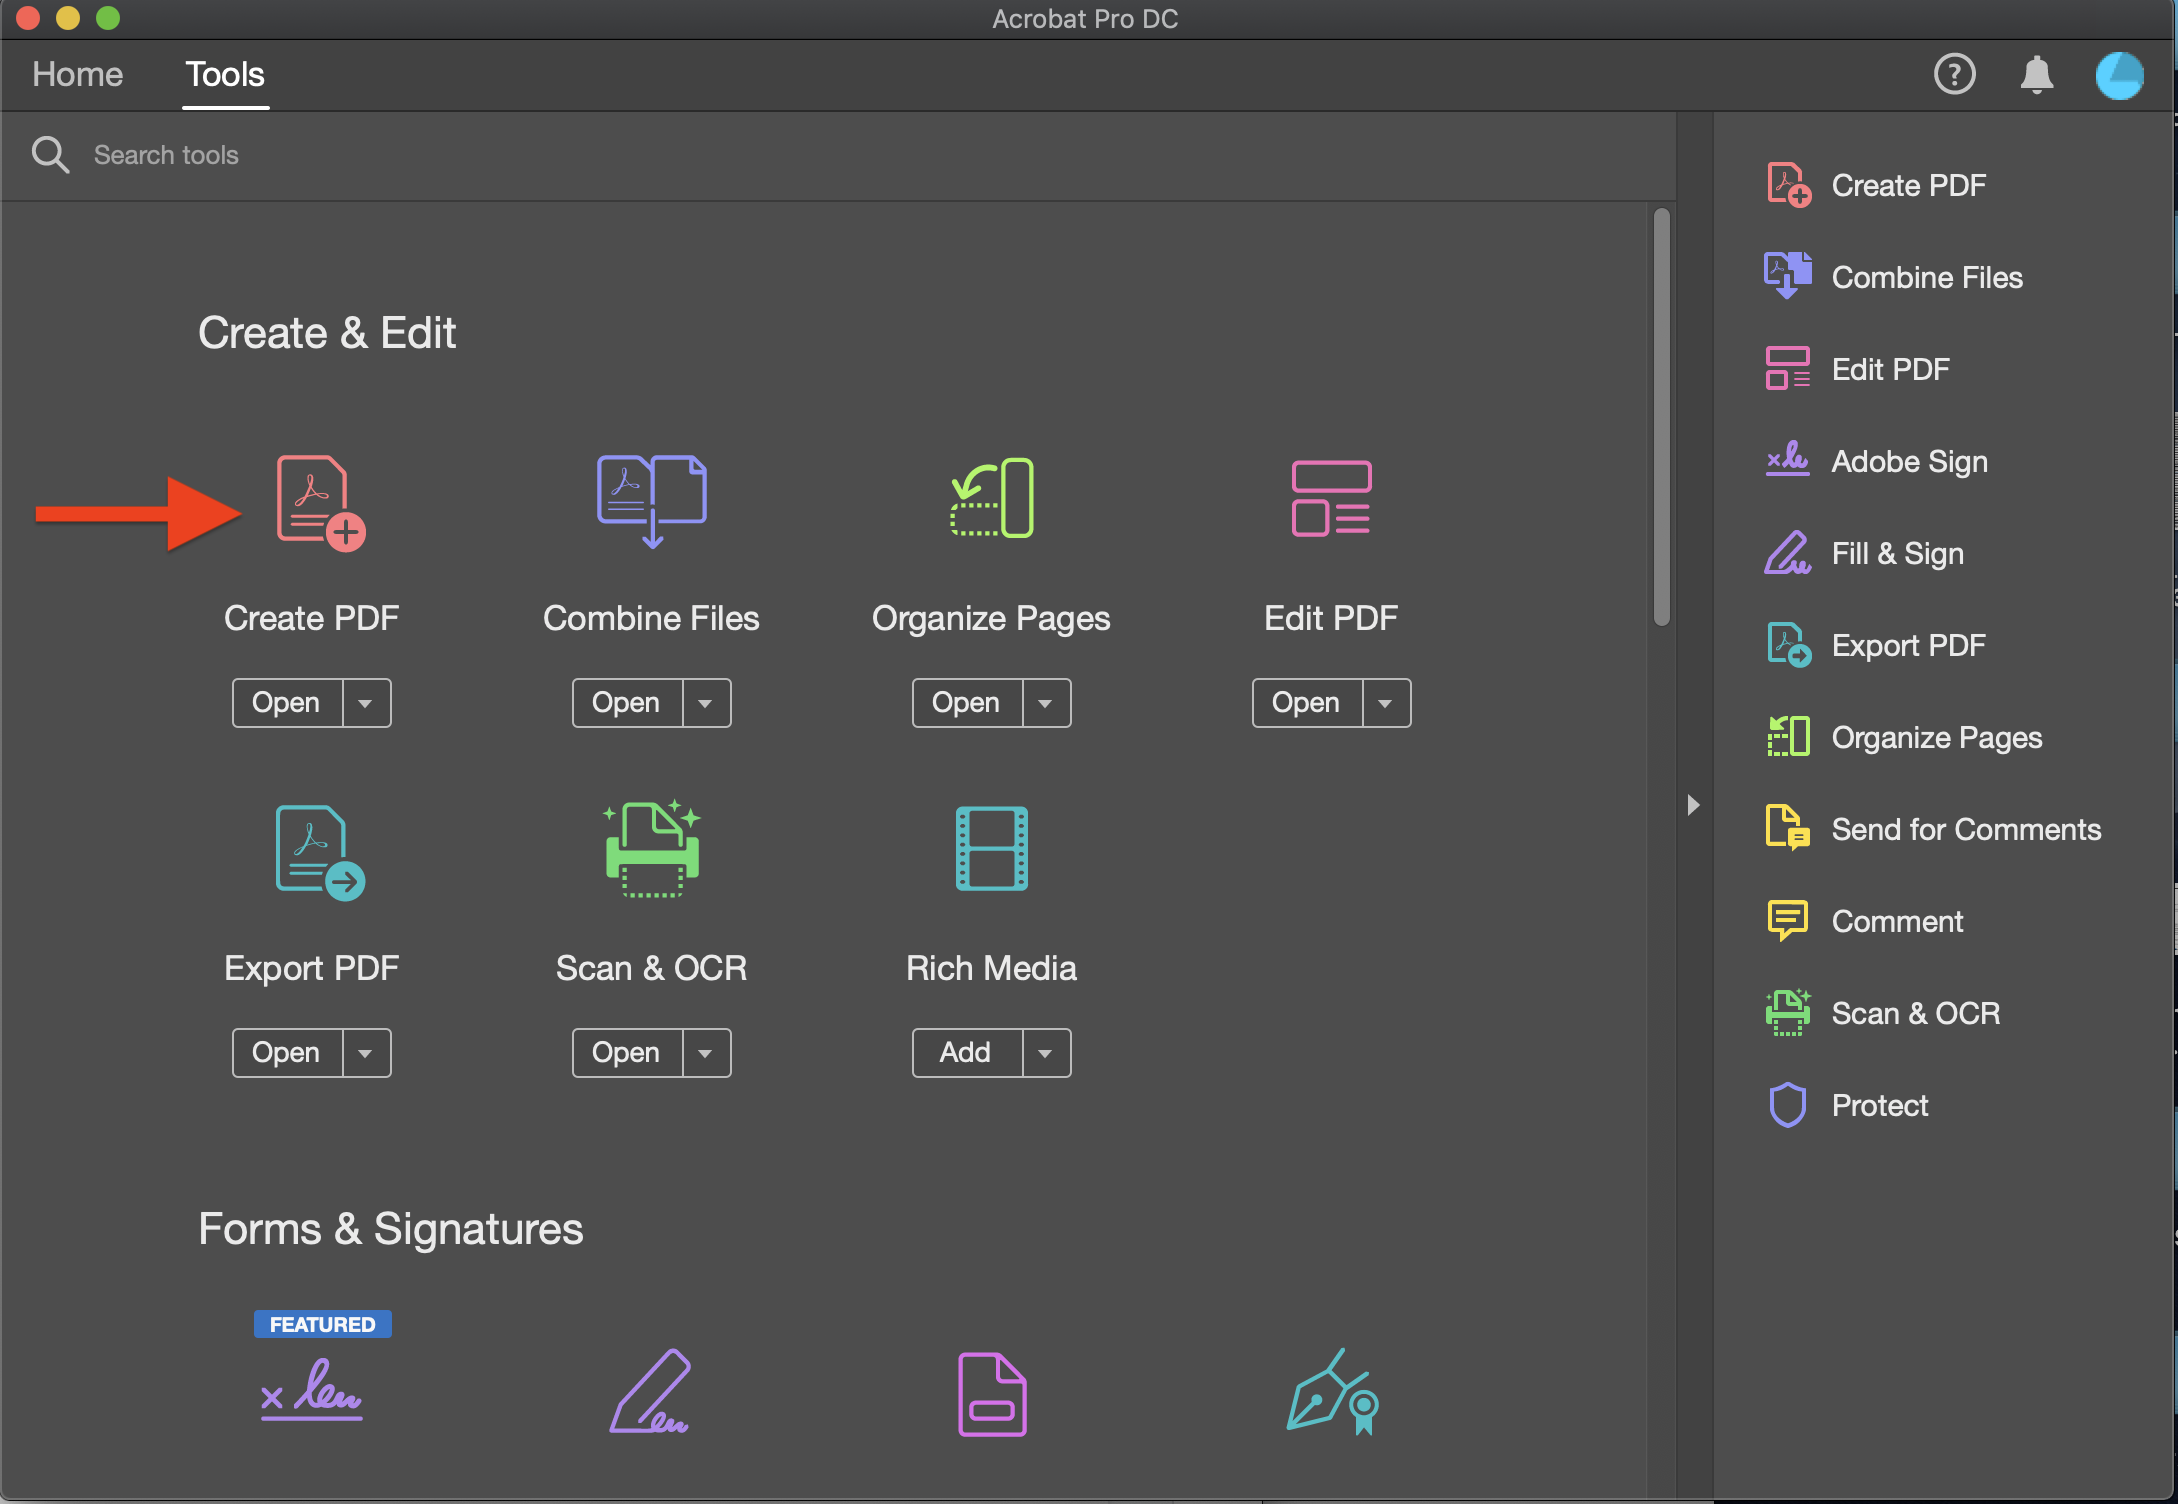Select the Organize Pages tool icon in main grid
The image size is (2178, 1504).
992,498
